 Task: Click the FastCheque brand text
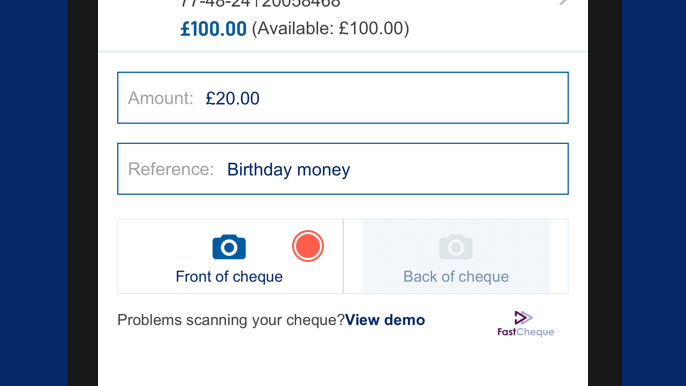[525, 332]
